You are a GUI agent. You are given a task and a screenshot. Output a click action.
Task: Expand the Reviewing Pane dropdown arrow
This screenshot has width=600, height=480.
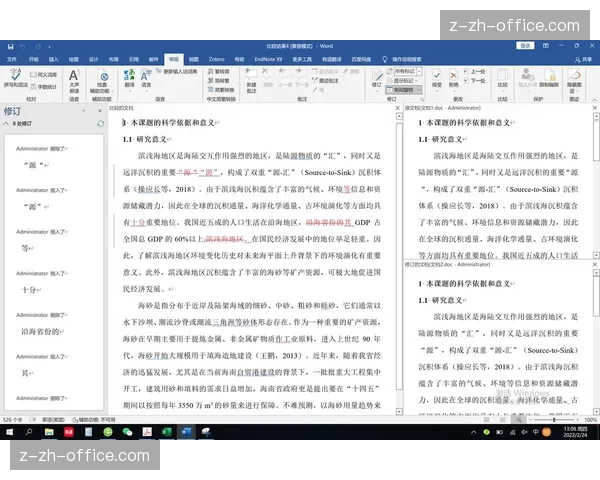[x=419, y=90]
